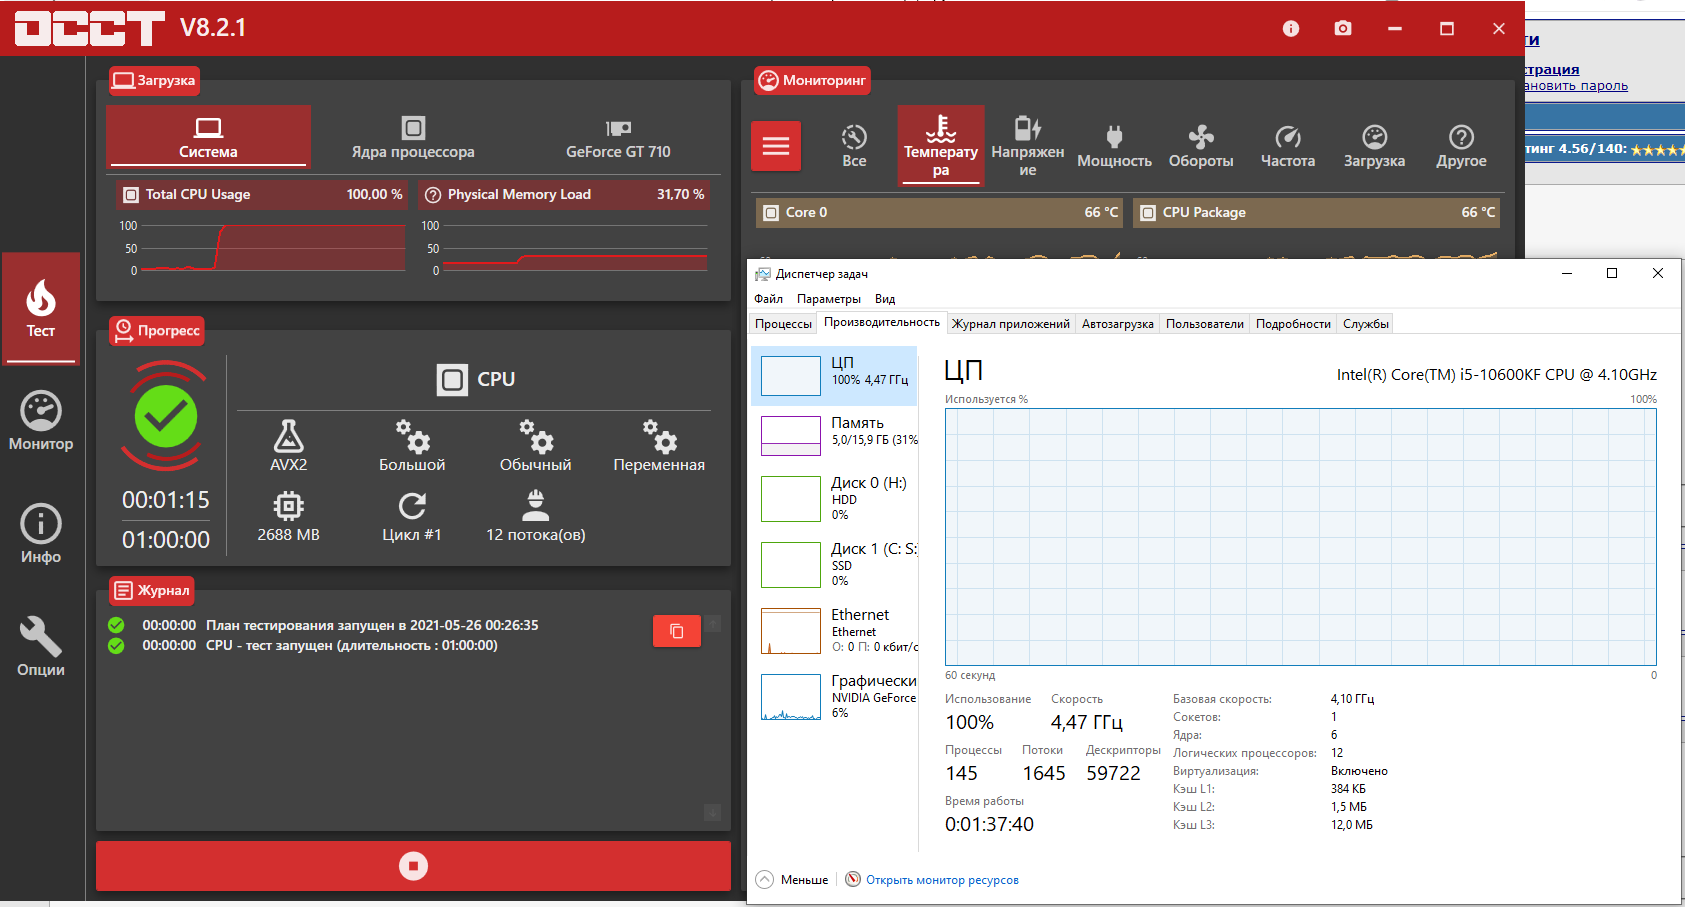Open the Параметры menu in Task Manager

coord(829,299)
